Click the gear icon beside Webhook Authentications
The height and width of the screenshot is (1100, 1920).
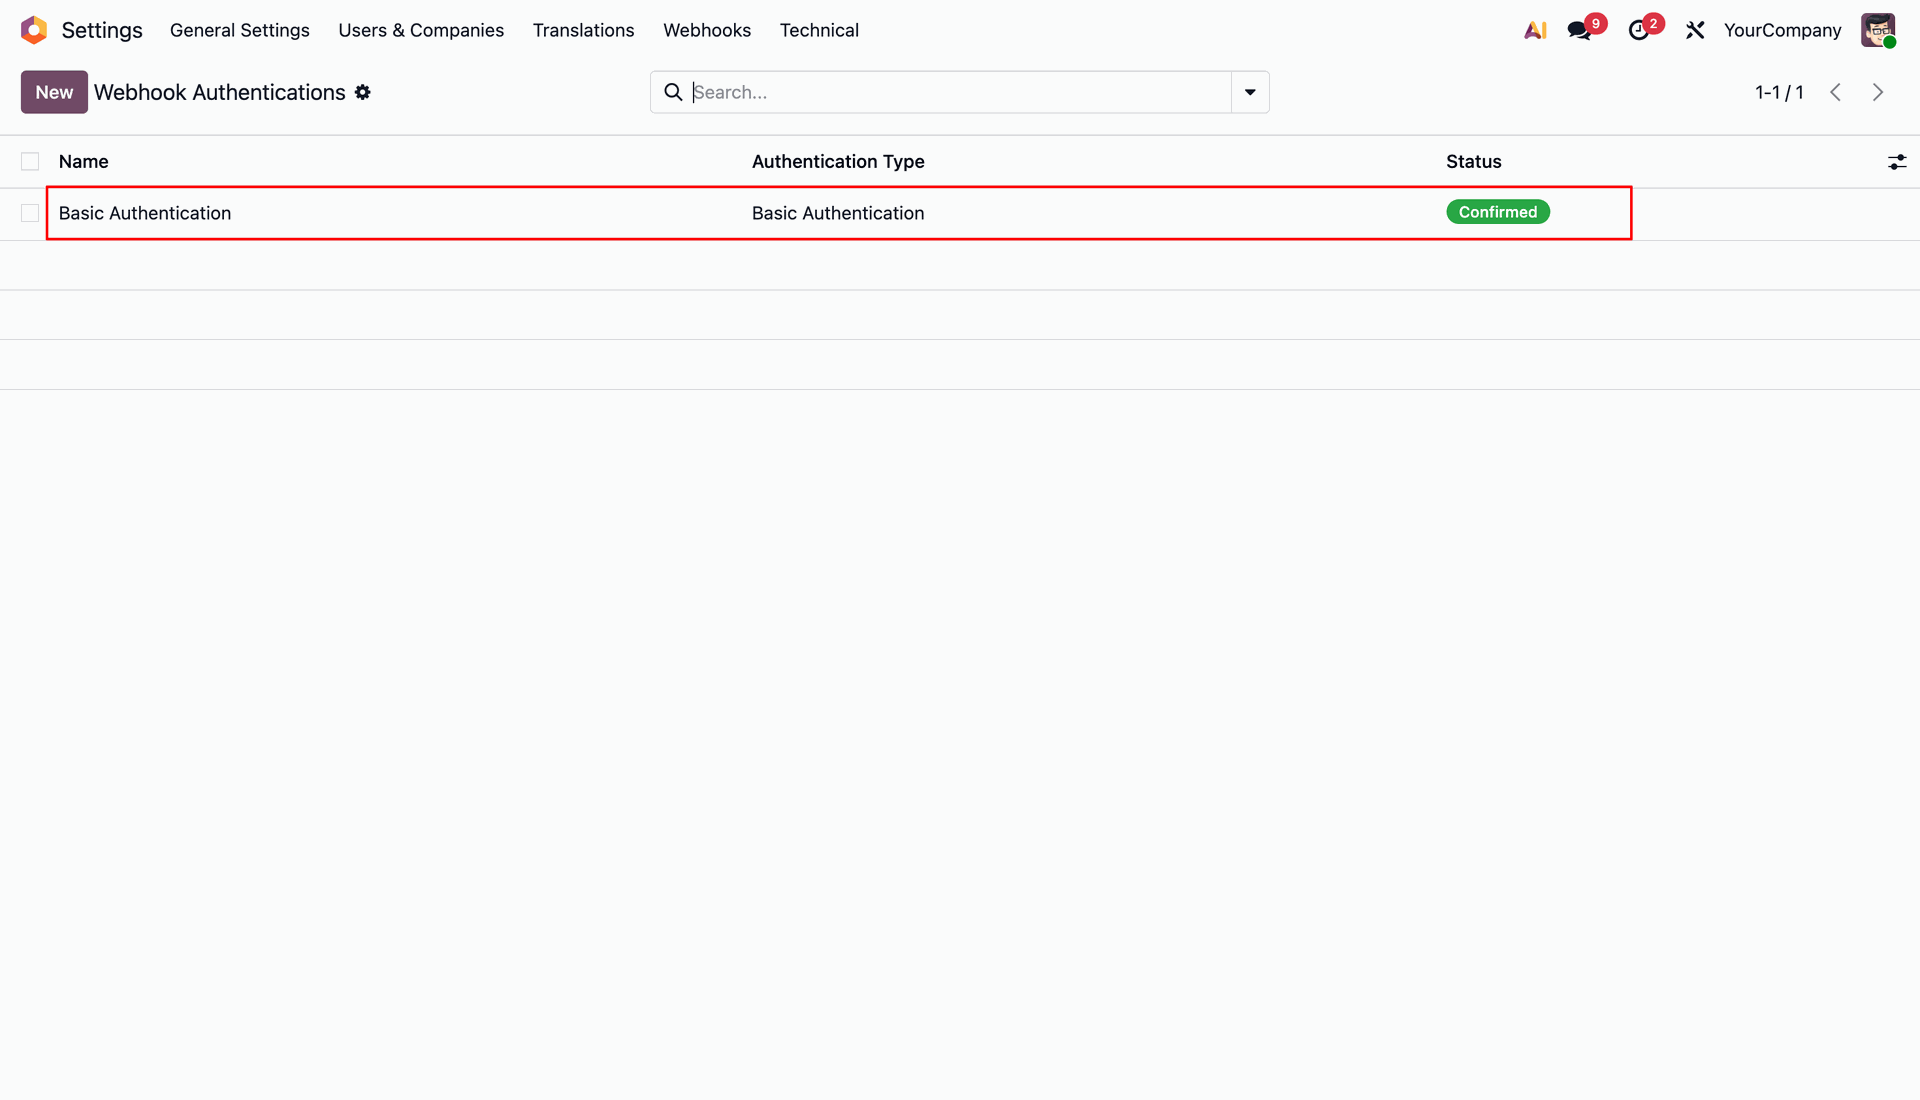pyautogui.click(x=363, y=92)
